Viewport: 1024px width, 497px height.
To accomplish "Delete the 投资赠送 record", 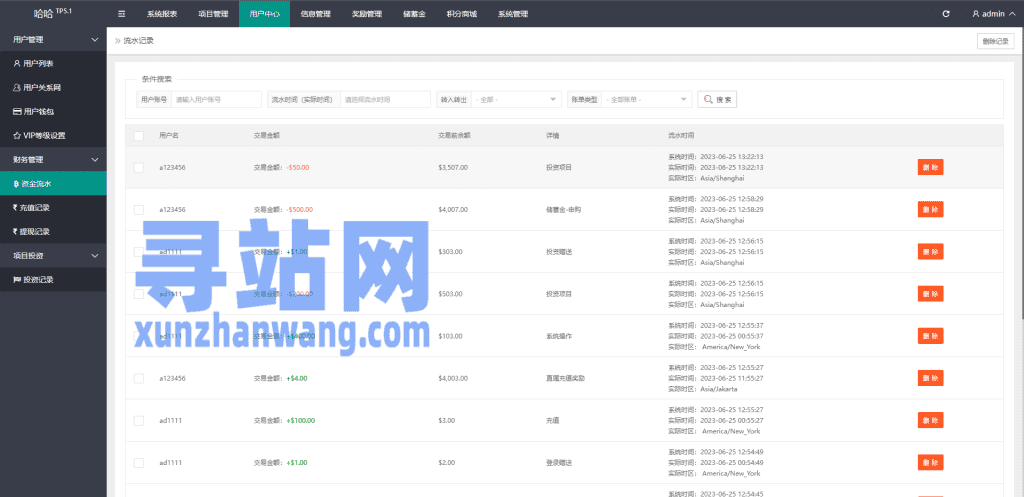I will coord(930,251).
